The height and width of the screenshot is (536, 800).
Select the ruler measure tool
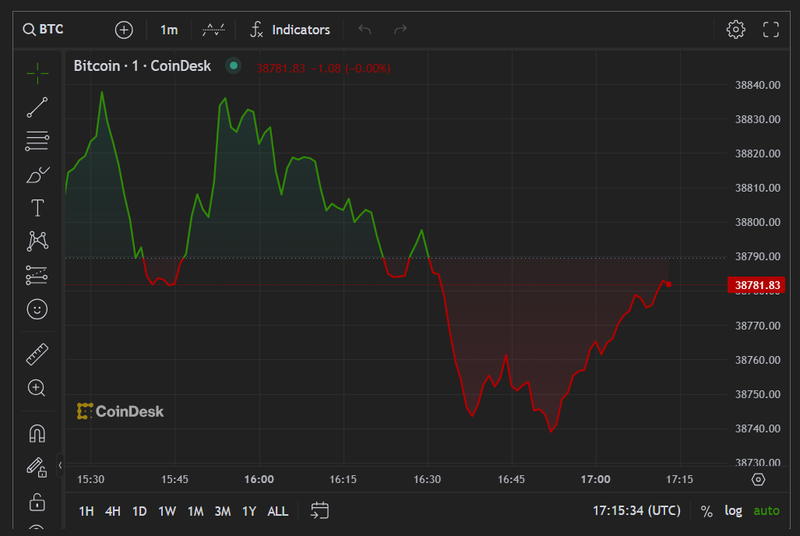tap(37, 354)
